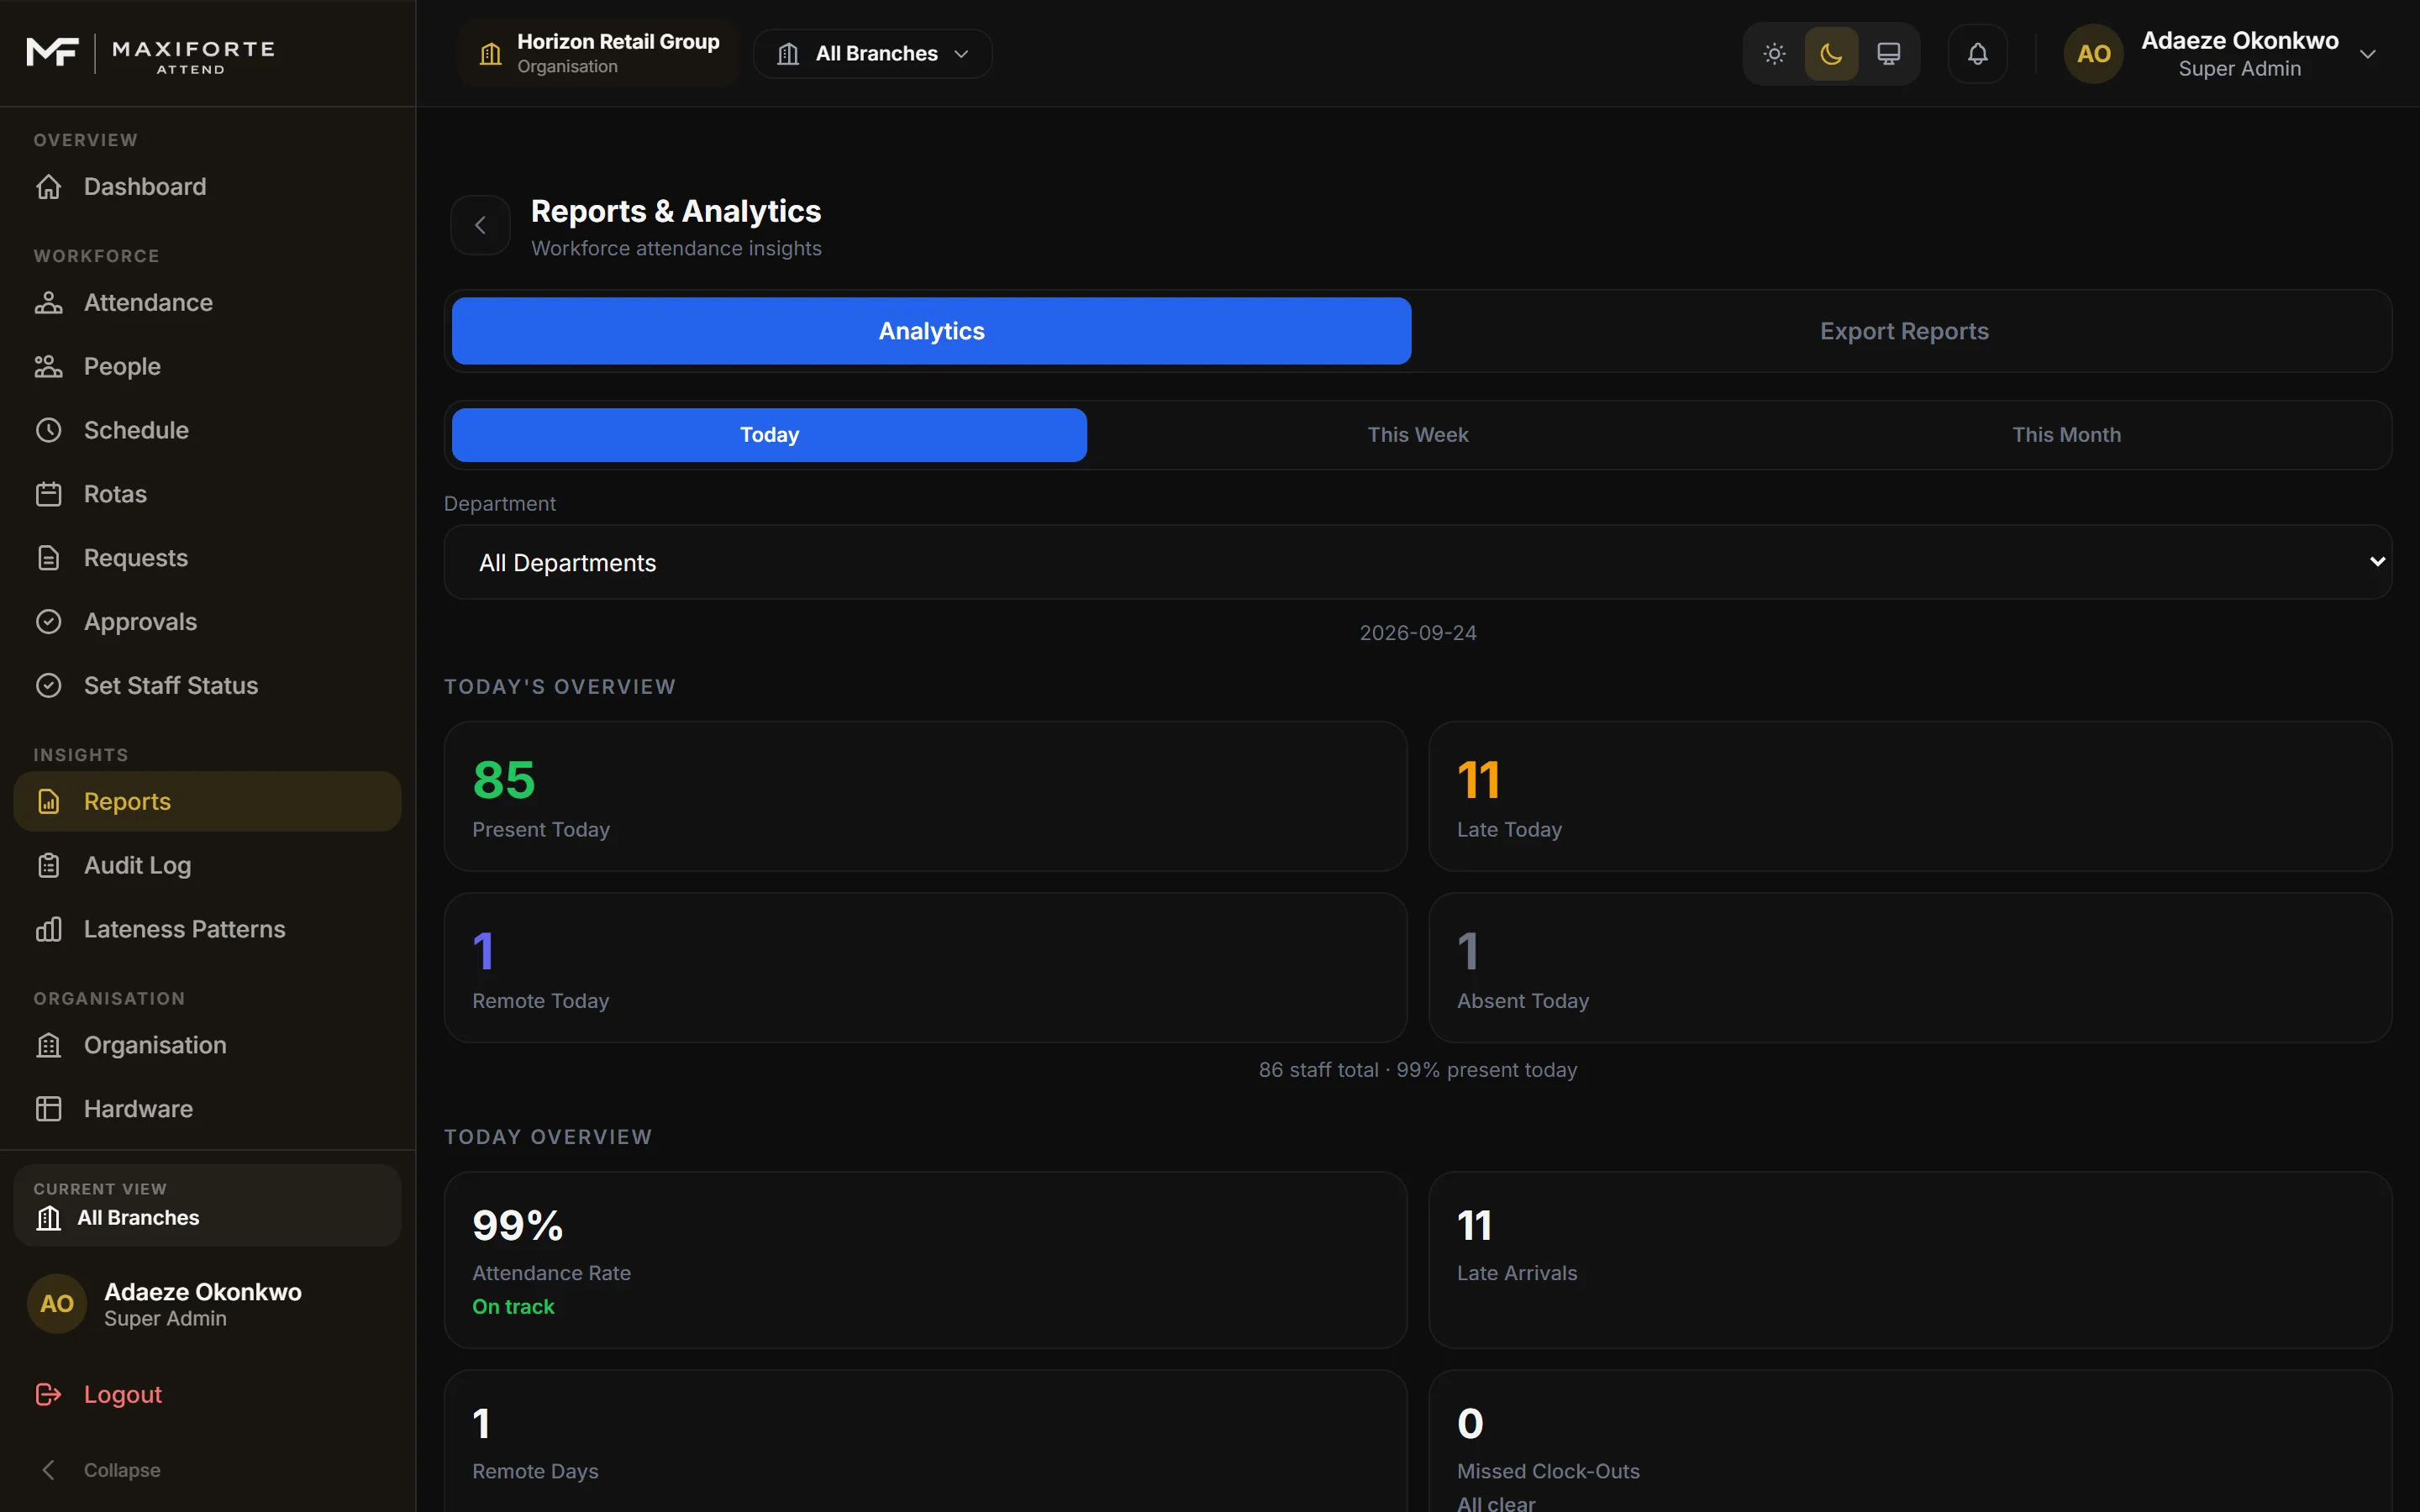Open the notifications bell

1977,54
